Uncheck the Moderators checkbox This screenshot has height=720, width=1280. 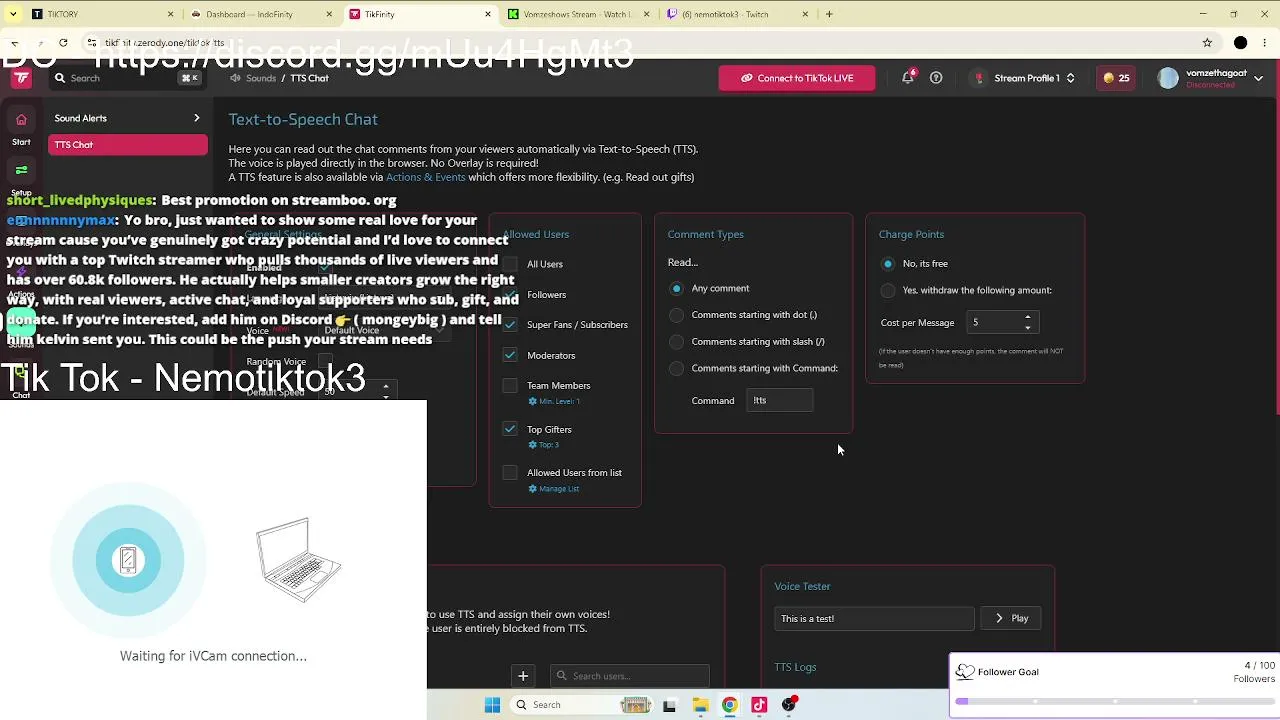pyautogui.click(x=510, y=355)
